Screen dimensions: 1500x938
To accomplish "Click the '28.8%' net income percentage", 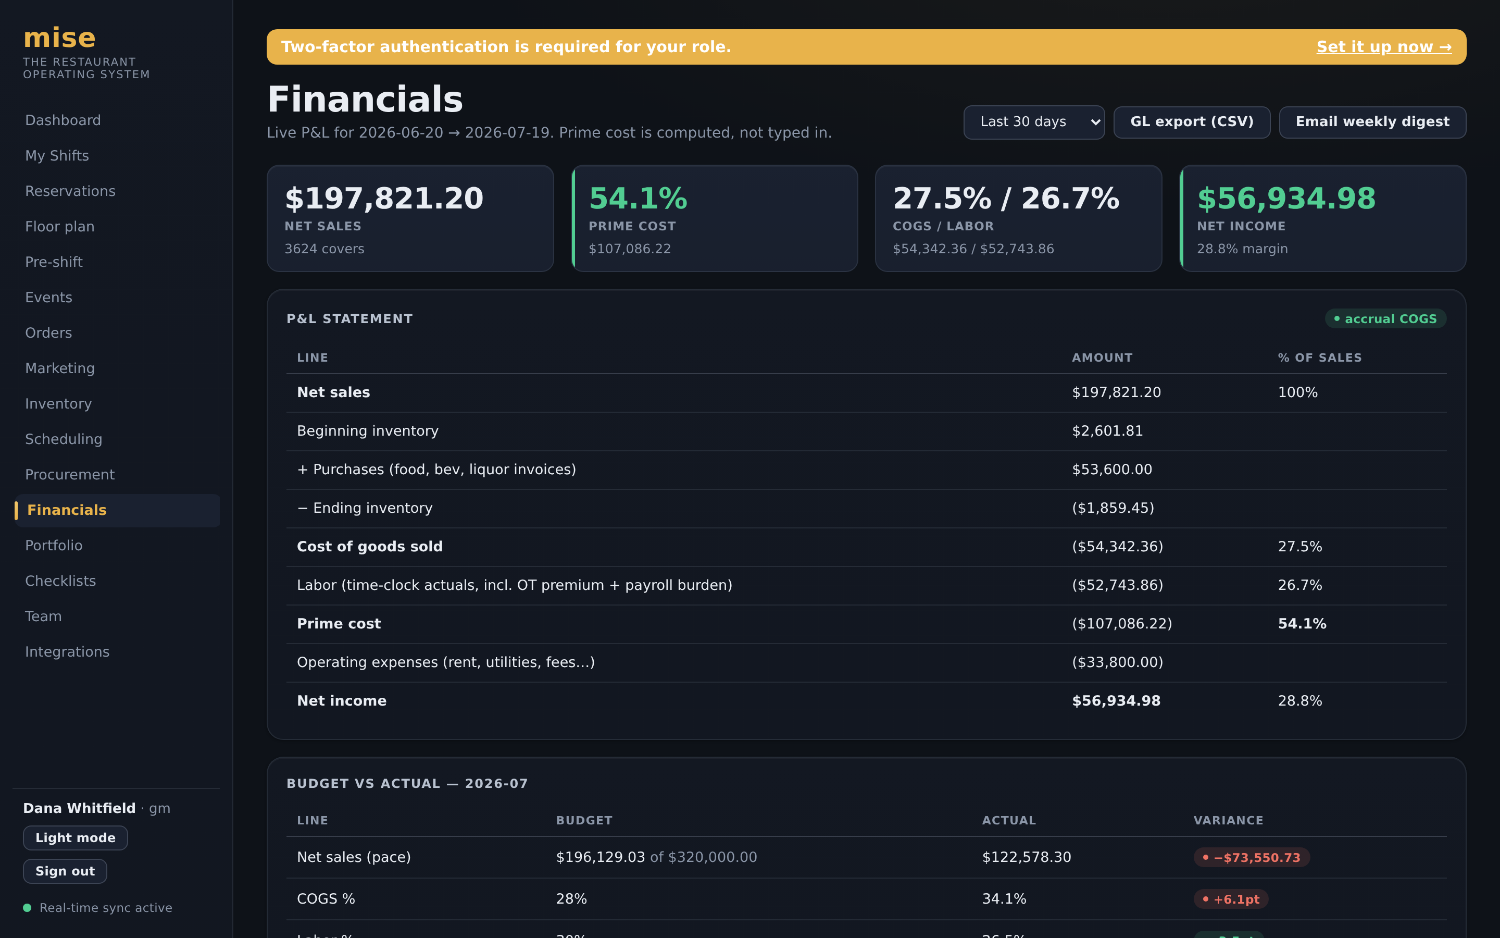I will (1300, 701).
